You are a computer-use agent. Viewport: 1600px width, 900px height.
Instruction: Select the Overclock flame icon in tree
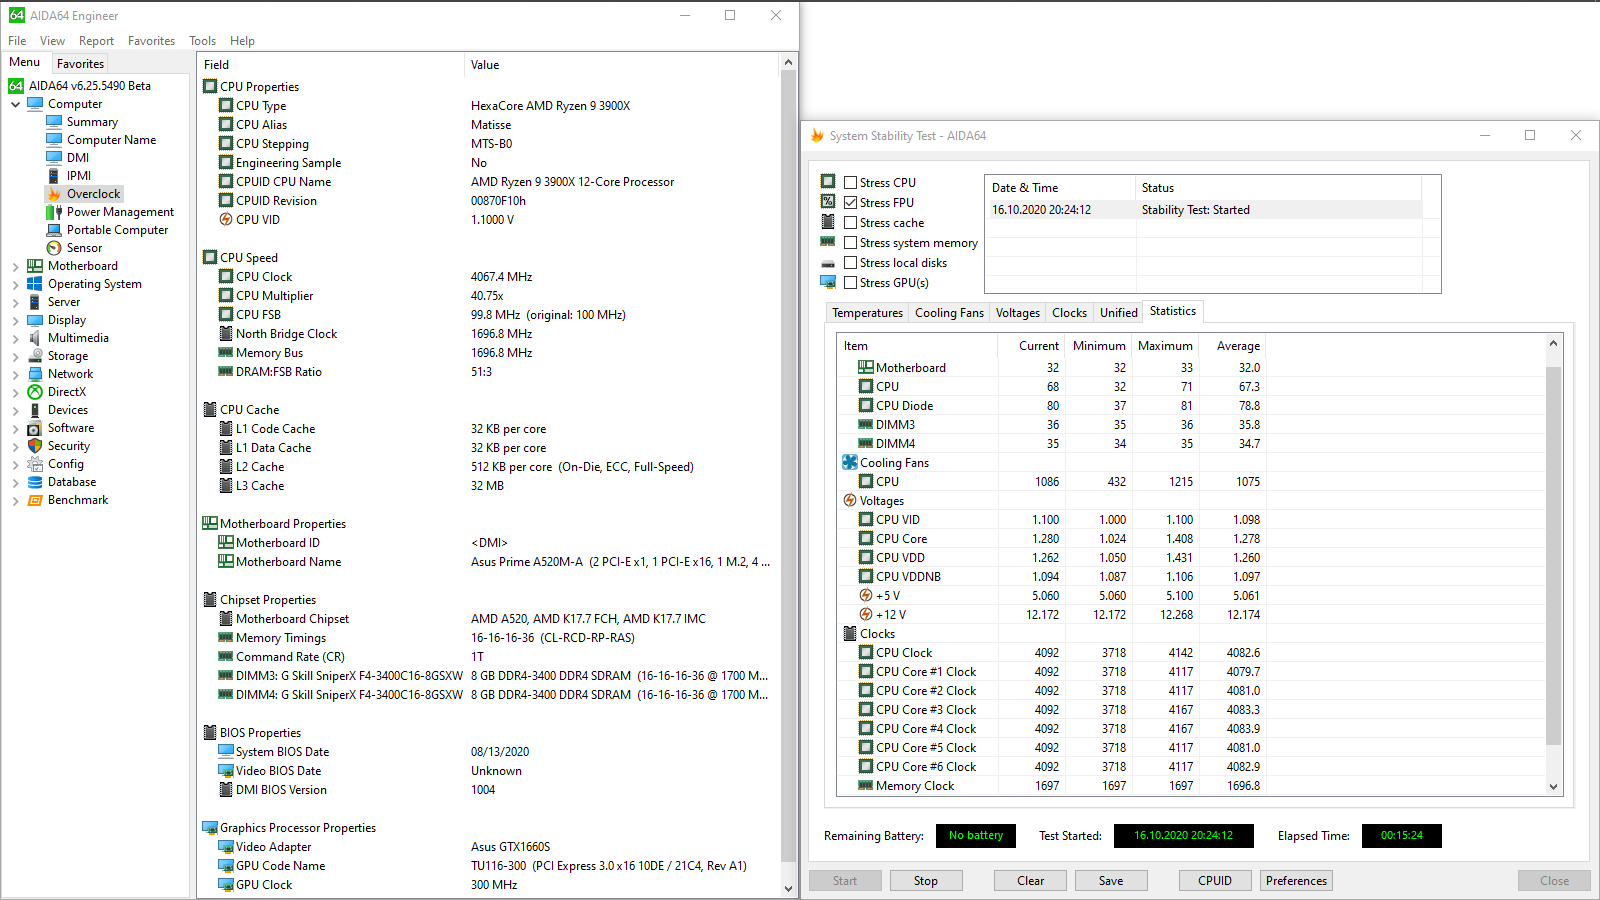point(54,194)
